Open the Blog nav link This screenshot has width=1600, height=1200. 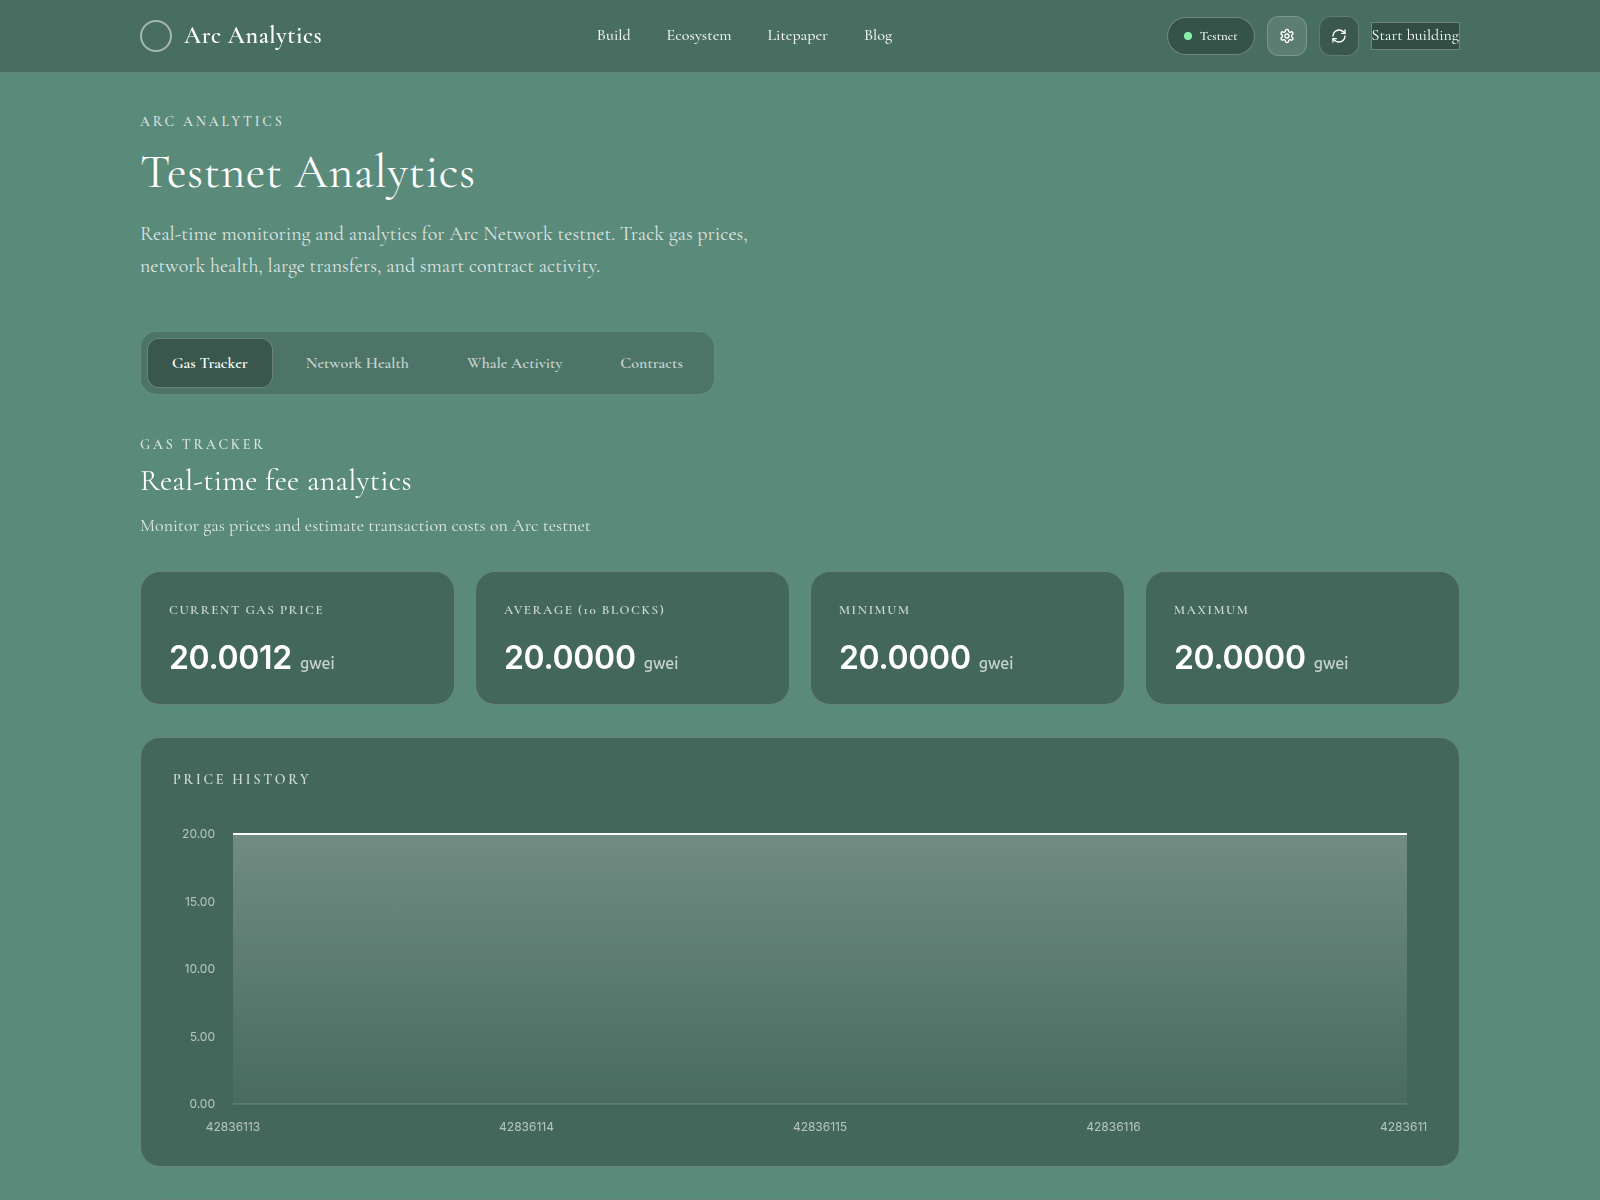point(878,35)
